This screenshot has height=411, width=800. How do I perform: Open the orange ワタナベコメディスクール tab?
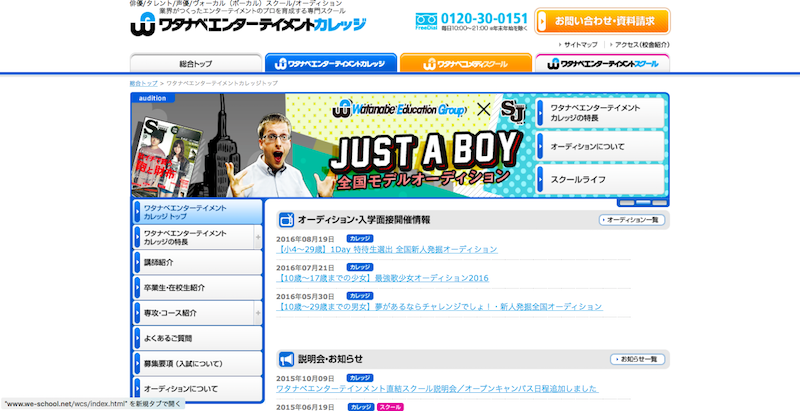pos(464,63)
